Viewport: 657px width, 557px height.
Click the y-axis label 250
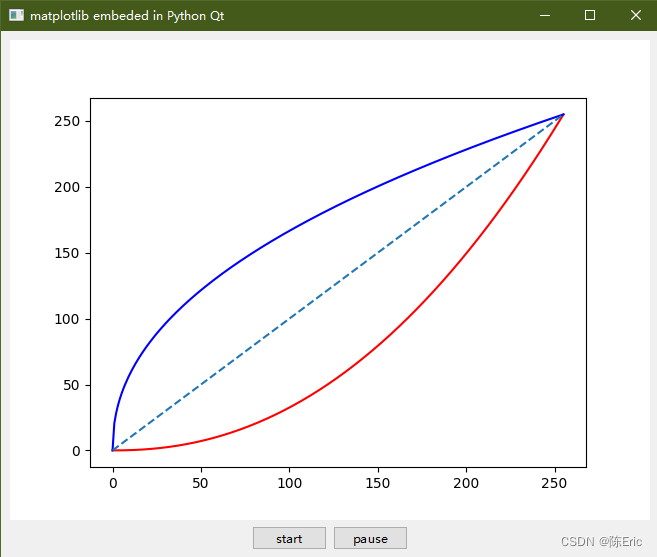(x=67, y=122)
